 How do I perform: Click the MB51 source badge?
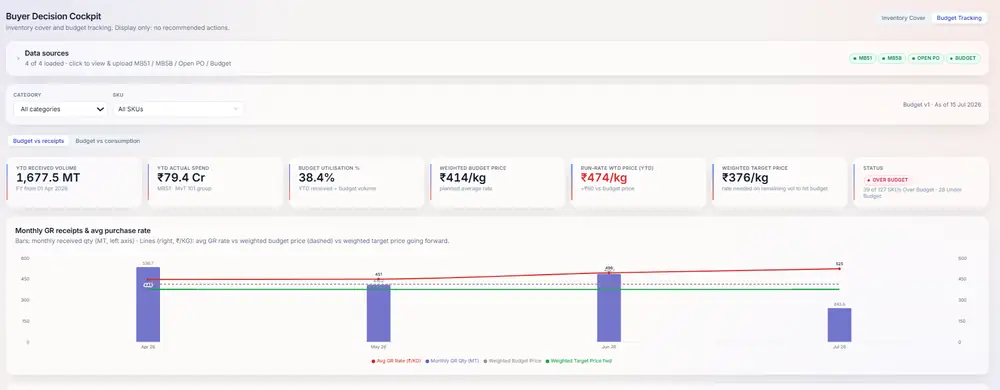coord(862,58)
